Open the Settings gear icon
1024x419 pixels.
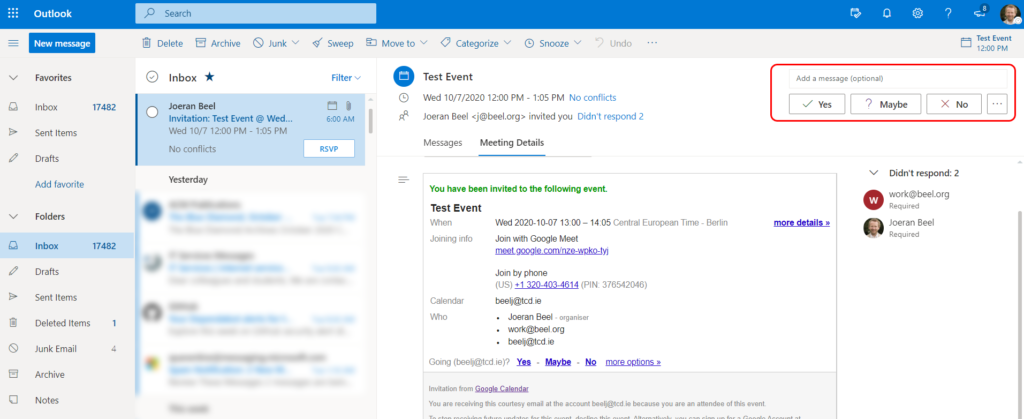(x=918, y=13)
